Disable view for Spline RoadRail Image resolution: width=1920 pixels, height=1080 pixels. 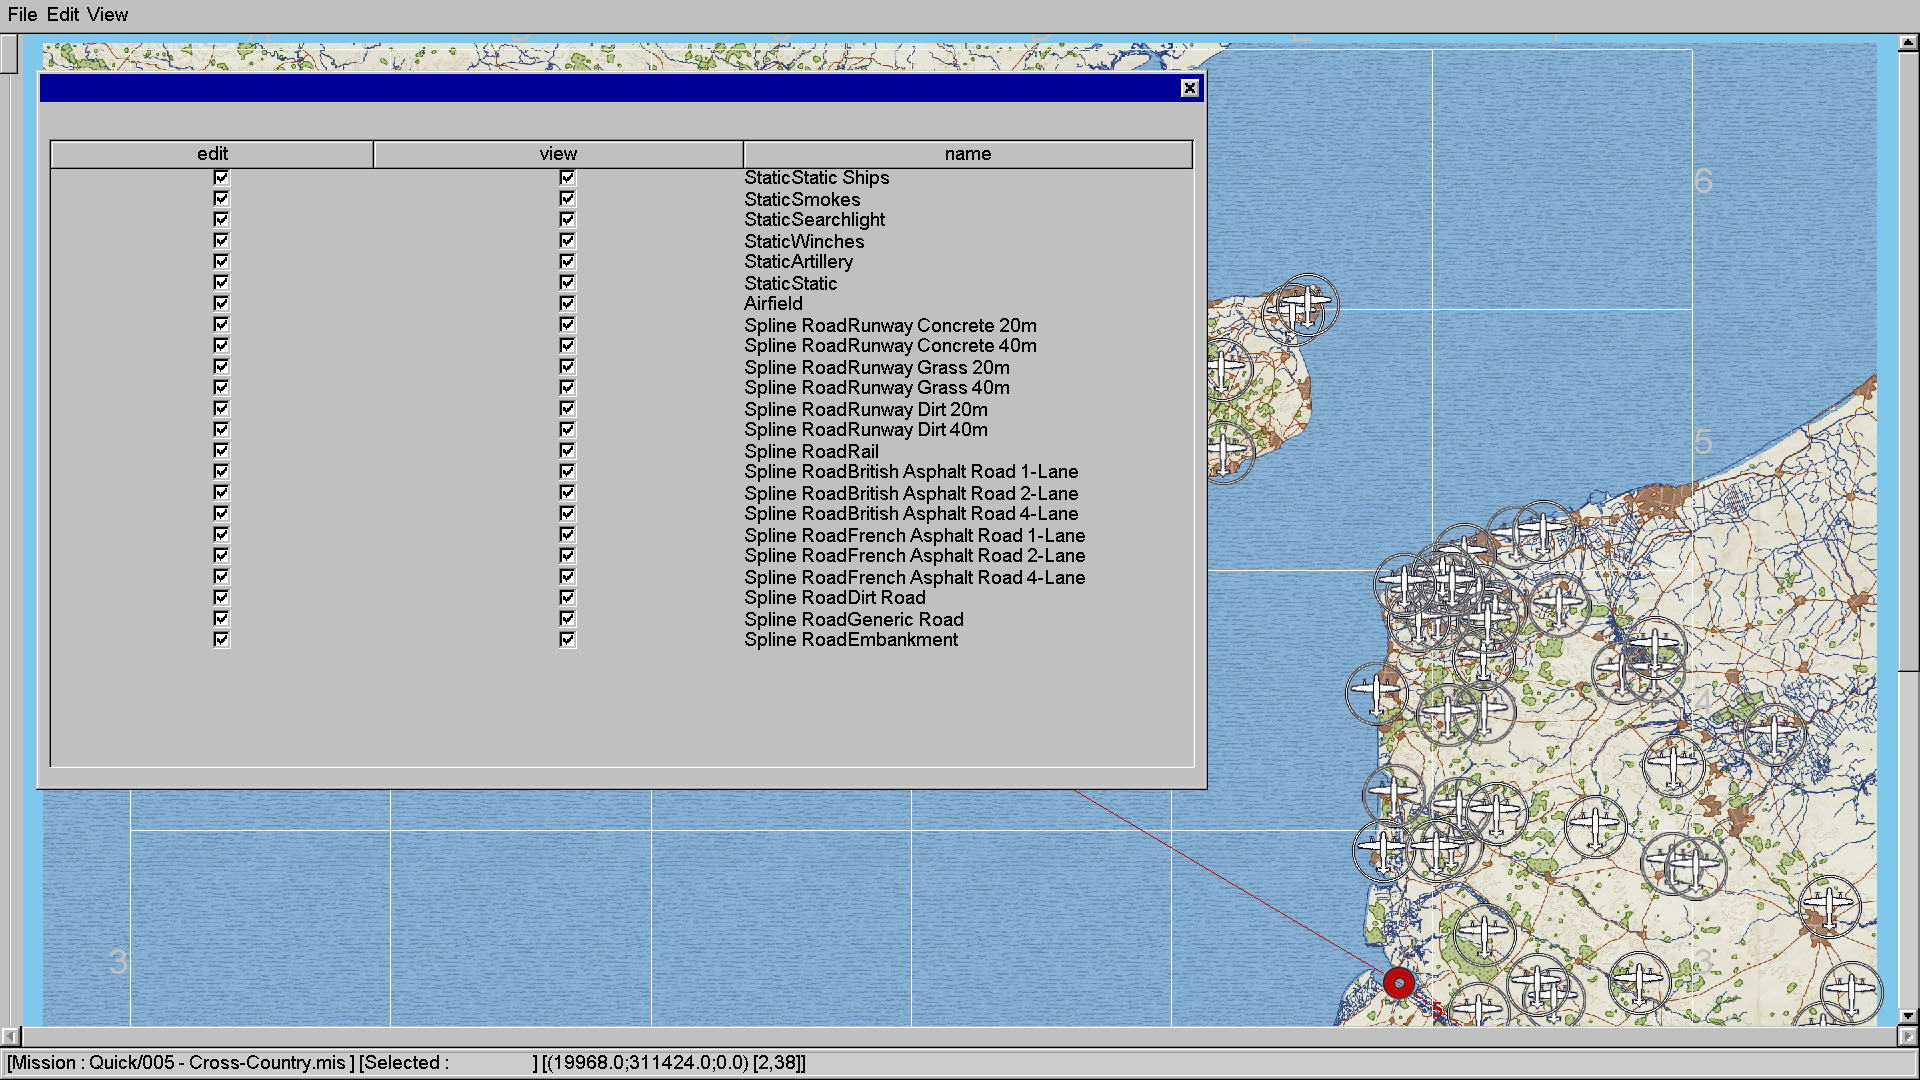(x=567, y=451)
